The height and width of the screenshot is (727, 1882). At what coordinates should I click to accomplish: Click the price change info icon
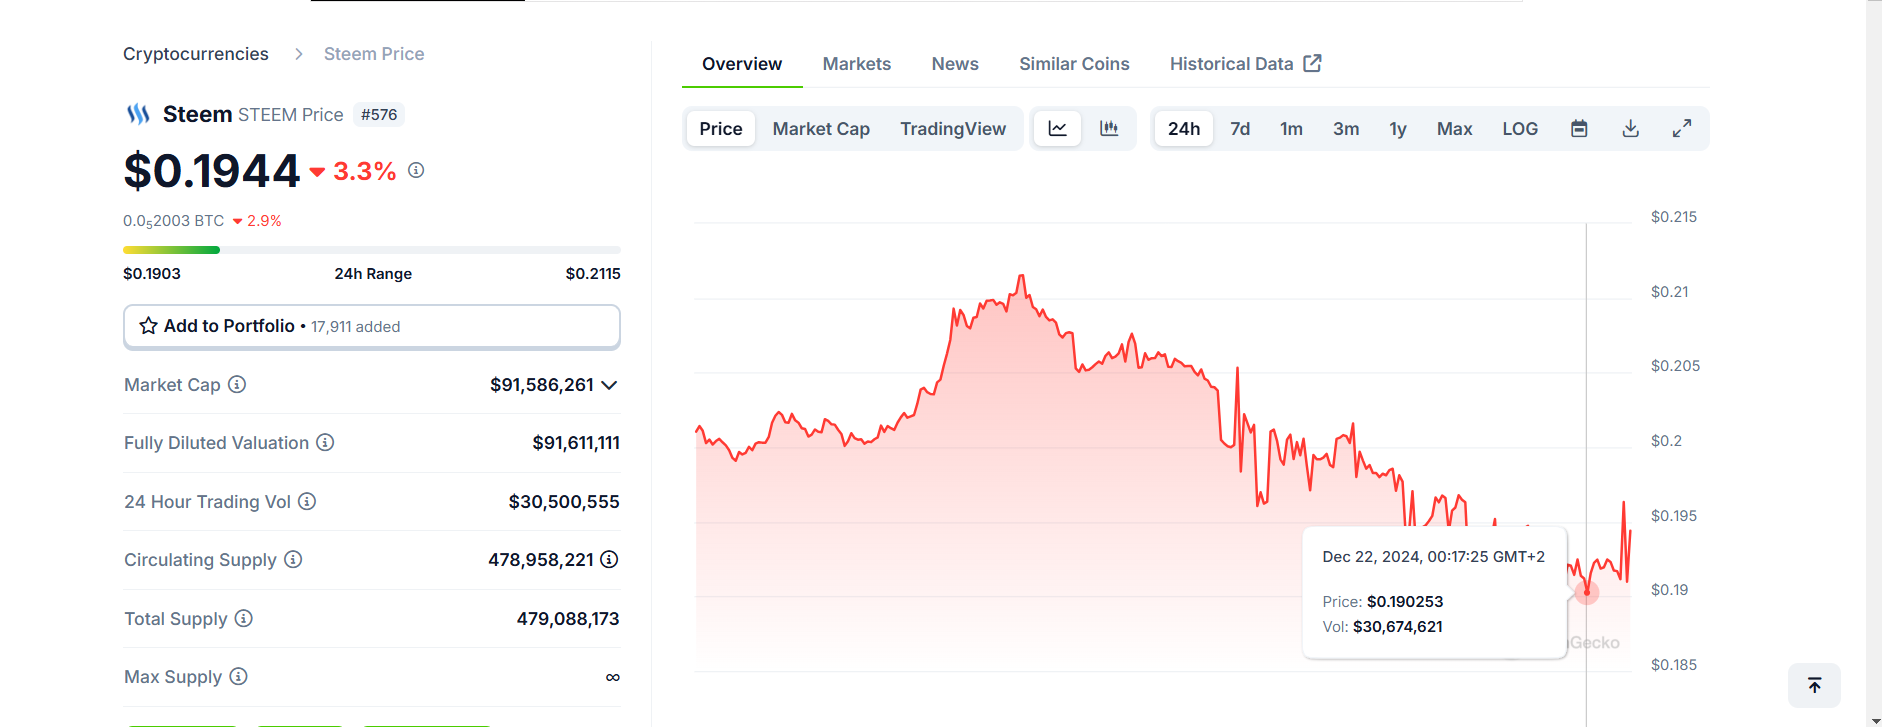(x=416, y=171)
